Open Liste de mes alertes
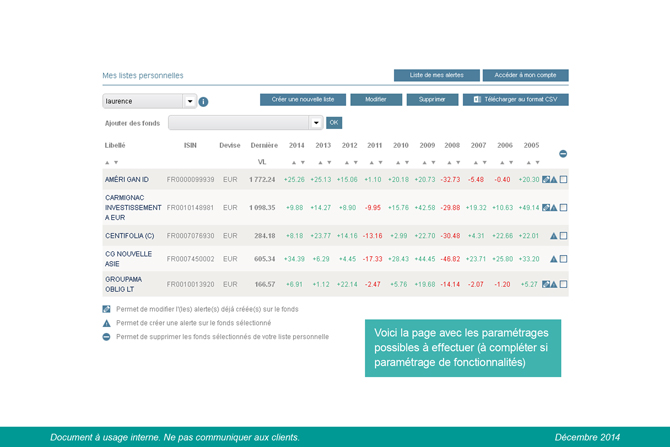The image size is (670, 447). [436, 75]
